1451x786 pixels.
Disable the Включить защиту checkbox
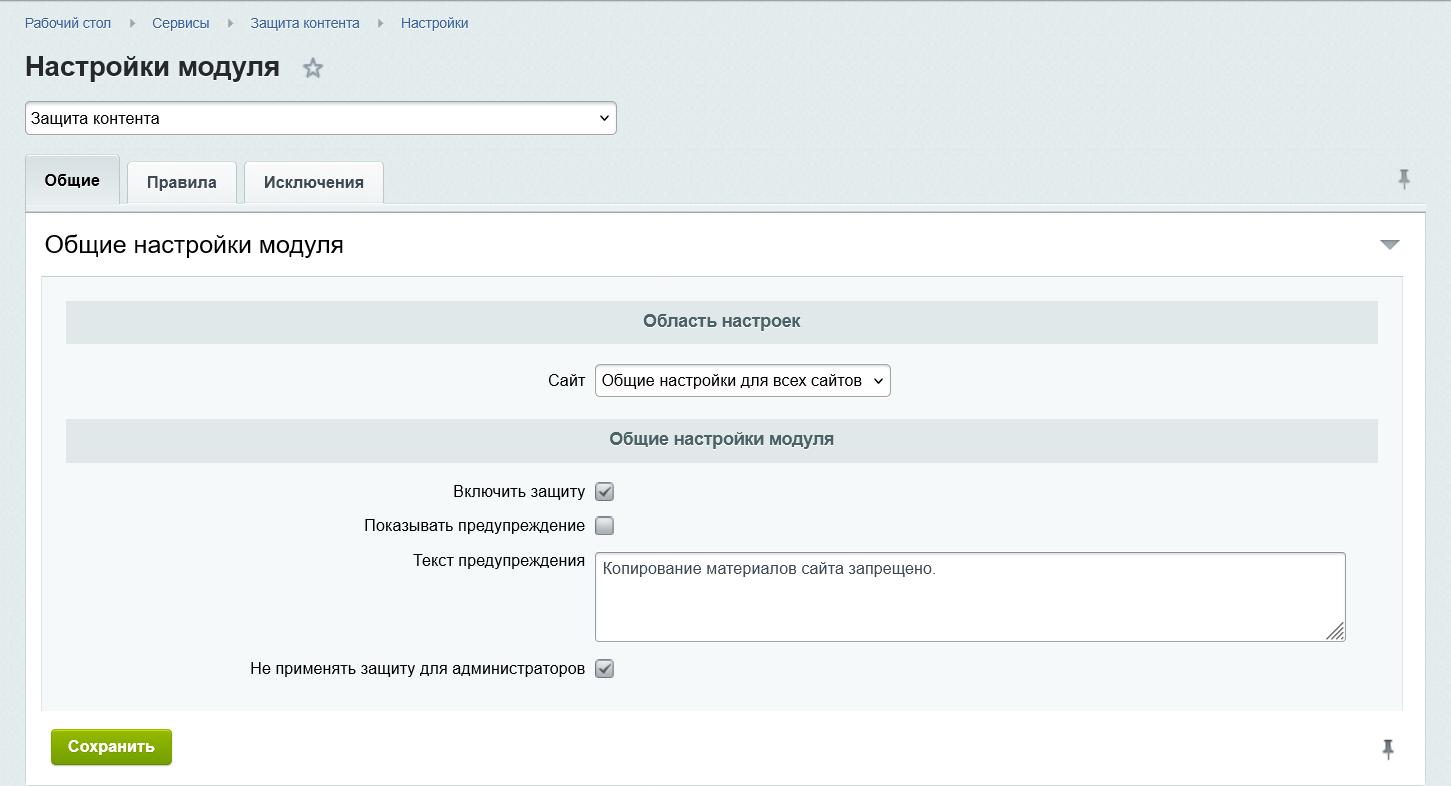coord(604,491)
